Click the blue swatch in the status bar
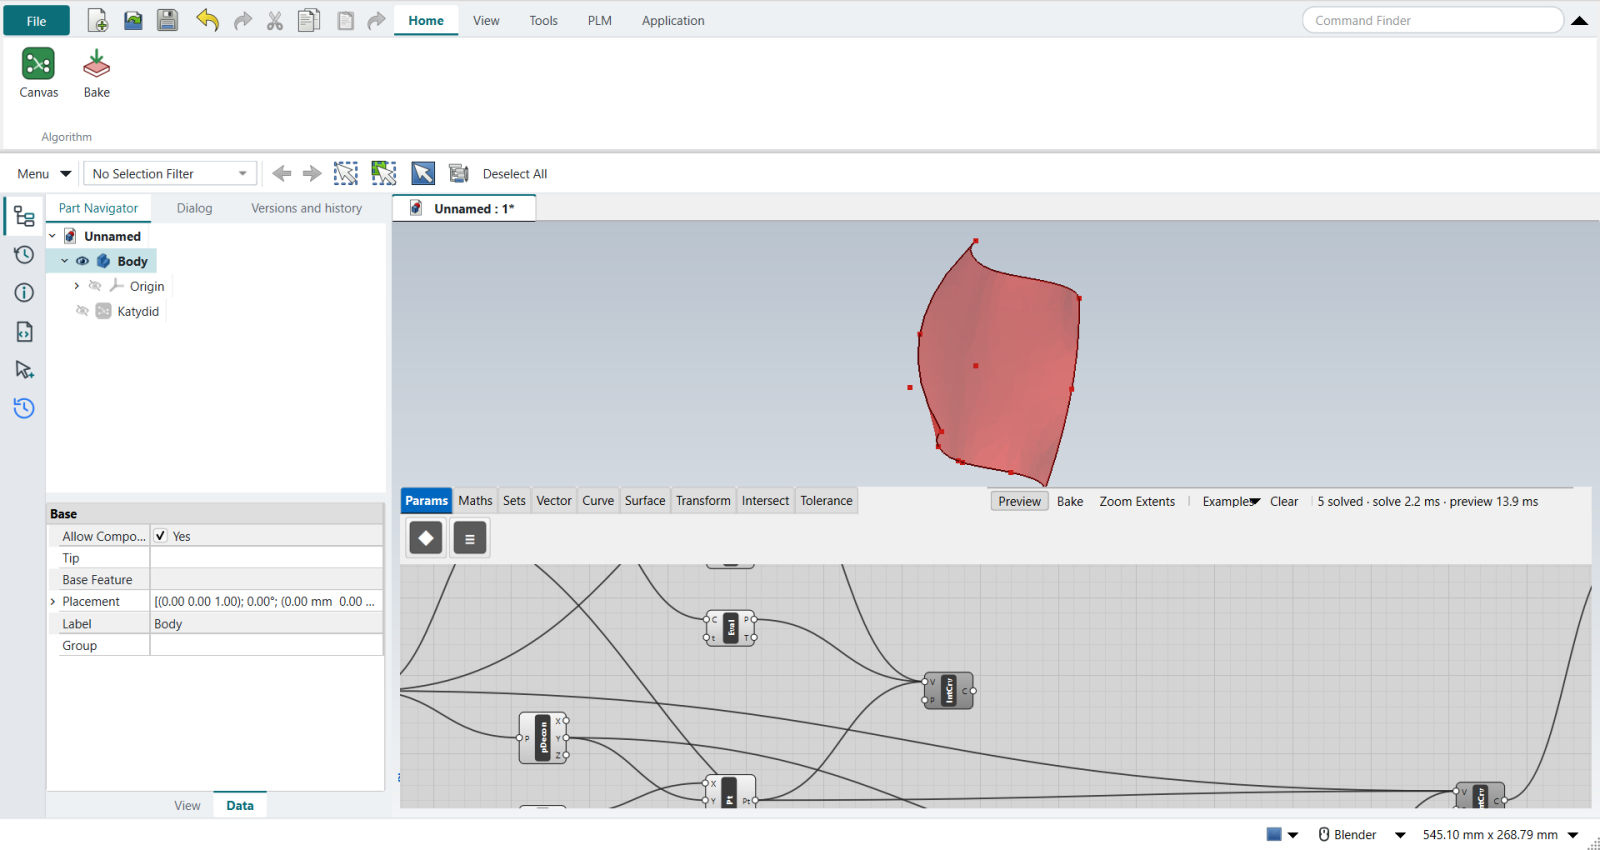Image resolution: width=1600 pixels, height=850 pixels. pyautogui.click(x=1274, y=834)
